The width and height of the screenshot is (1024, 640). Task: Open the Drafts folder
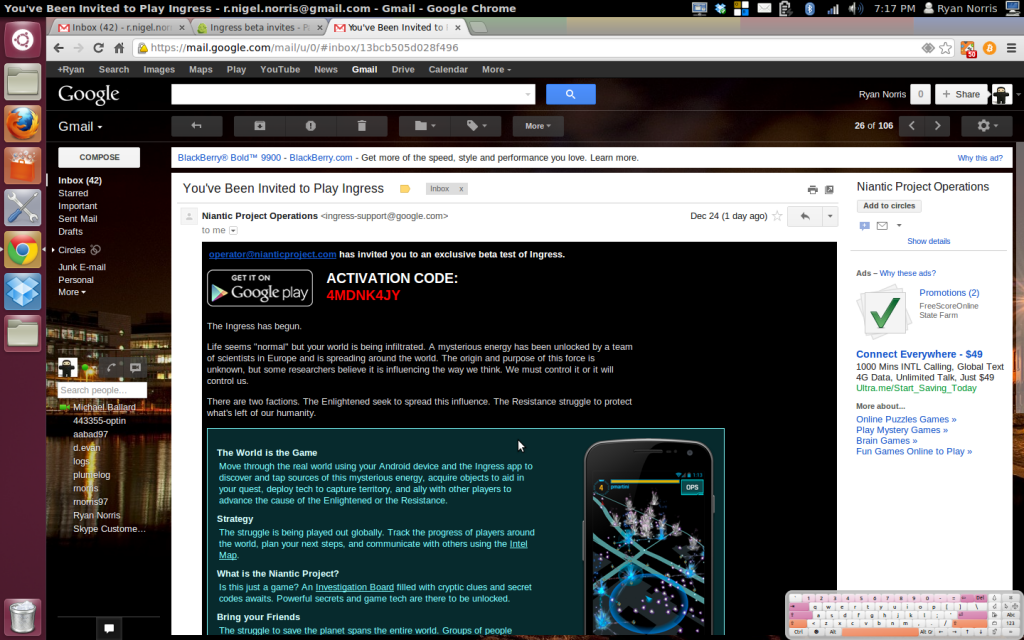[x=71, y=232]
